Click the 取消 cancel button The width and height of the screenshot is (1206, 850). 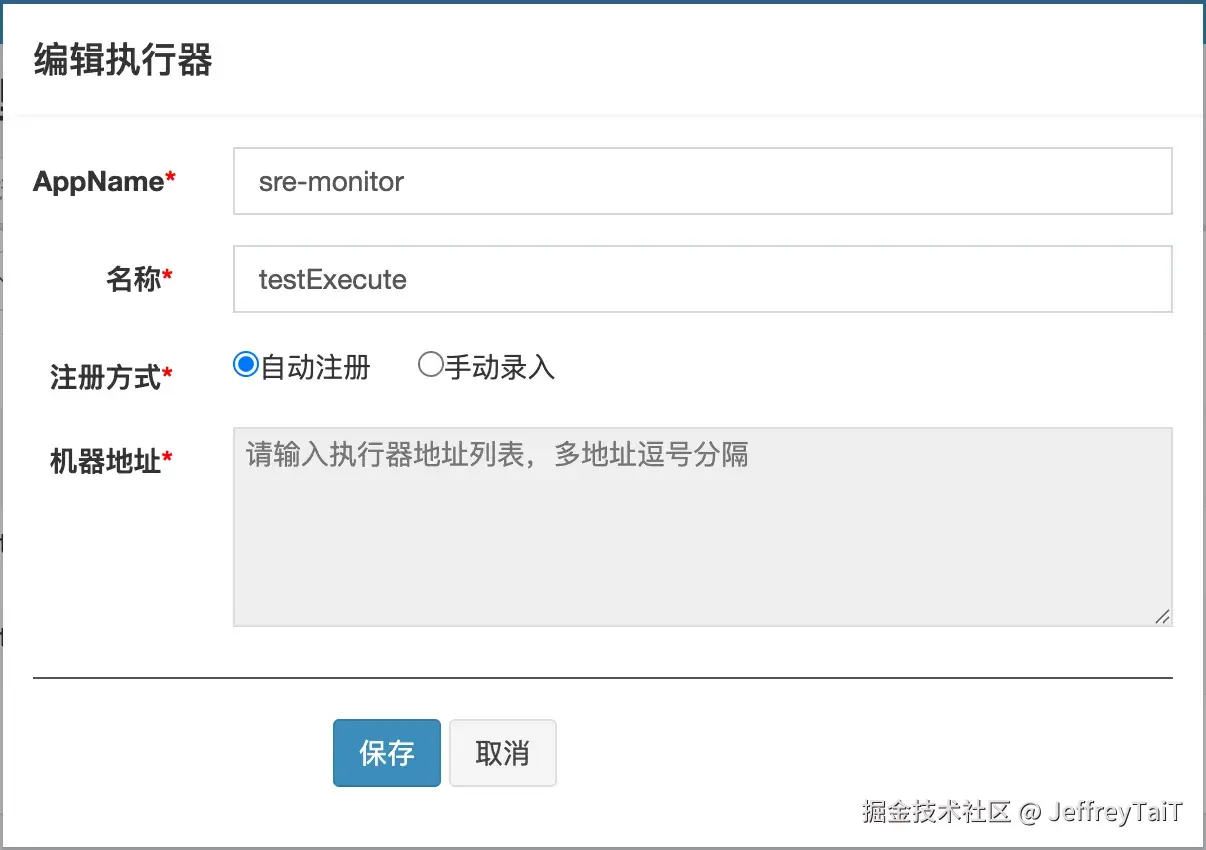[x=502, y=753]
